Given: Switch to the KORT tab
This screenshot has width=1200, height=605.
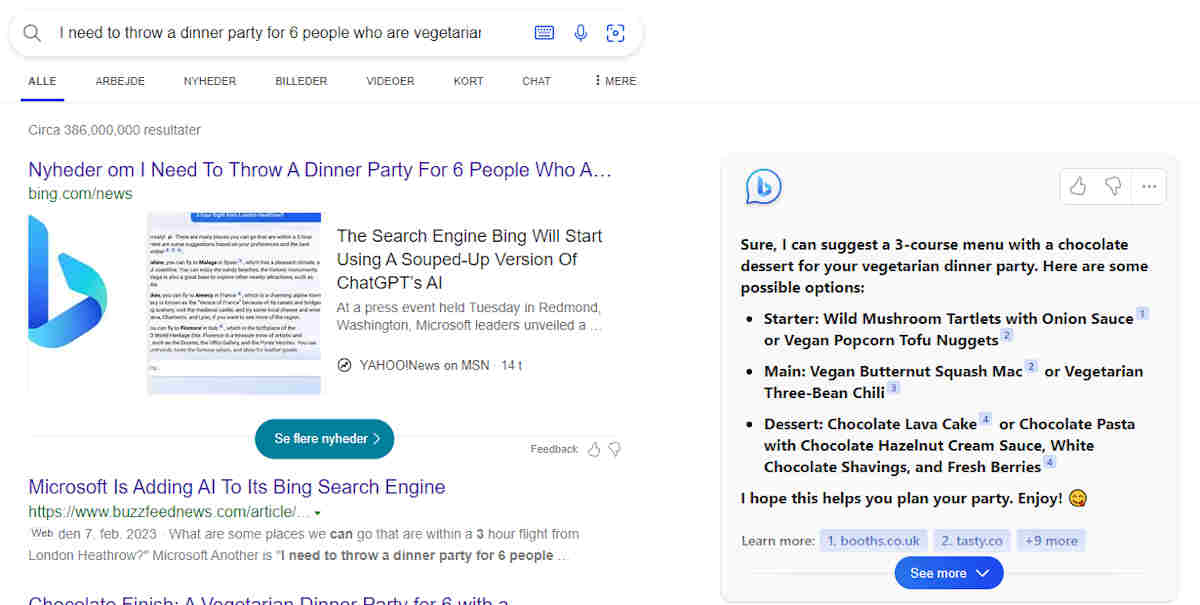Looking at the screenshot, I should click(468, 81).
